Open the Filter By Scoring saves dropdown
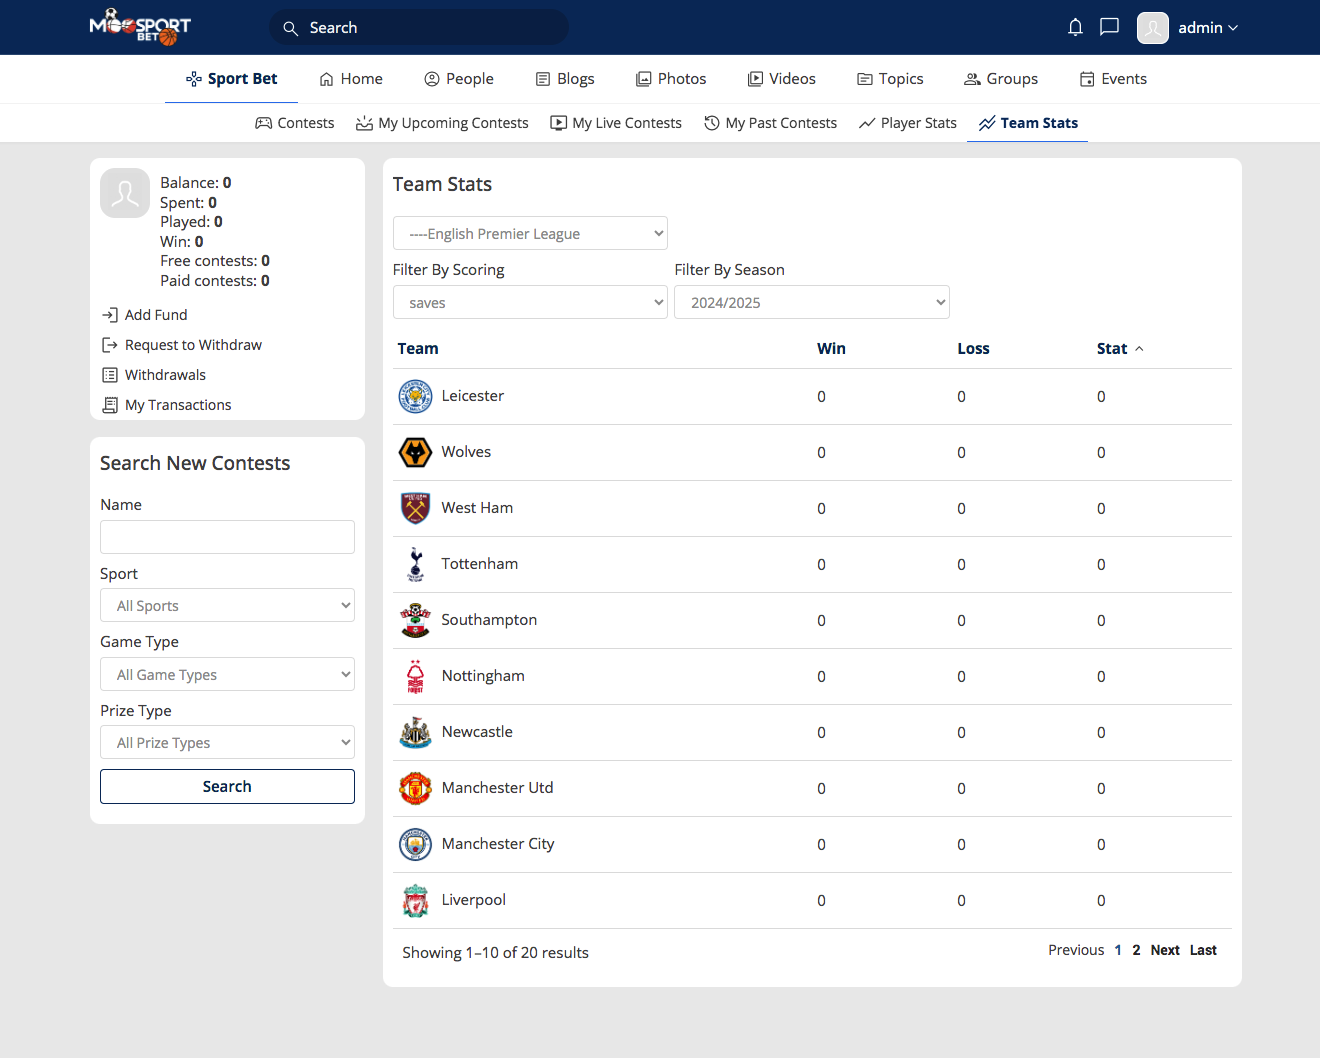1320x1058 pixels. [x=530, y=302]
